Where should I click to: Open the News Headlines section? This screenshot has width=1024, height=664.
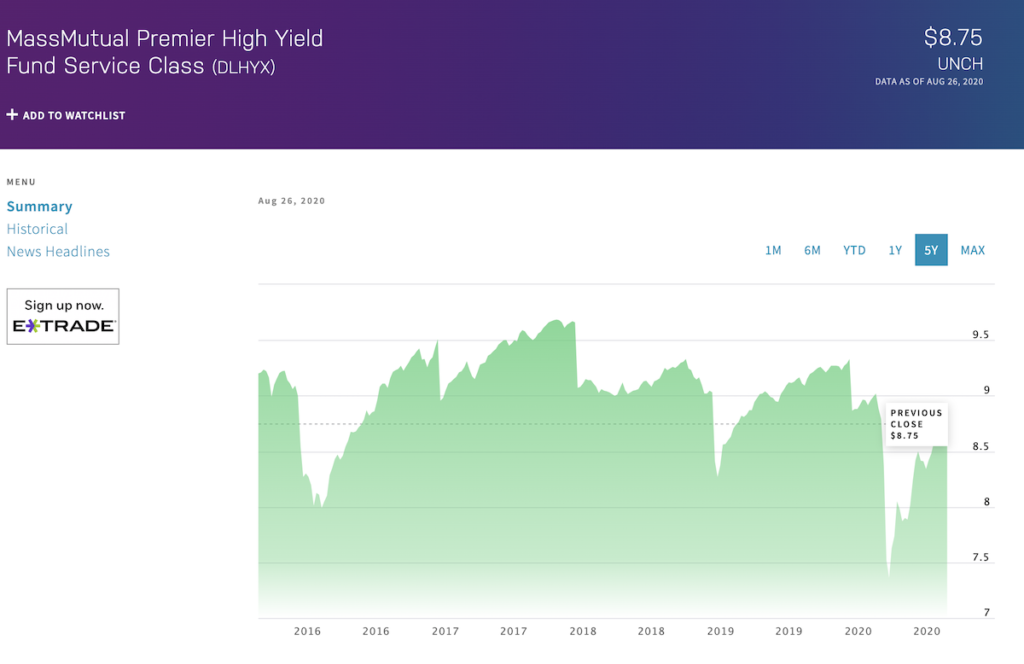(58, 251)
